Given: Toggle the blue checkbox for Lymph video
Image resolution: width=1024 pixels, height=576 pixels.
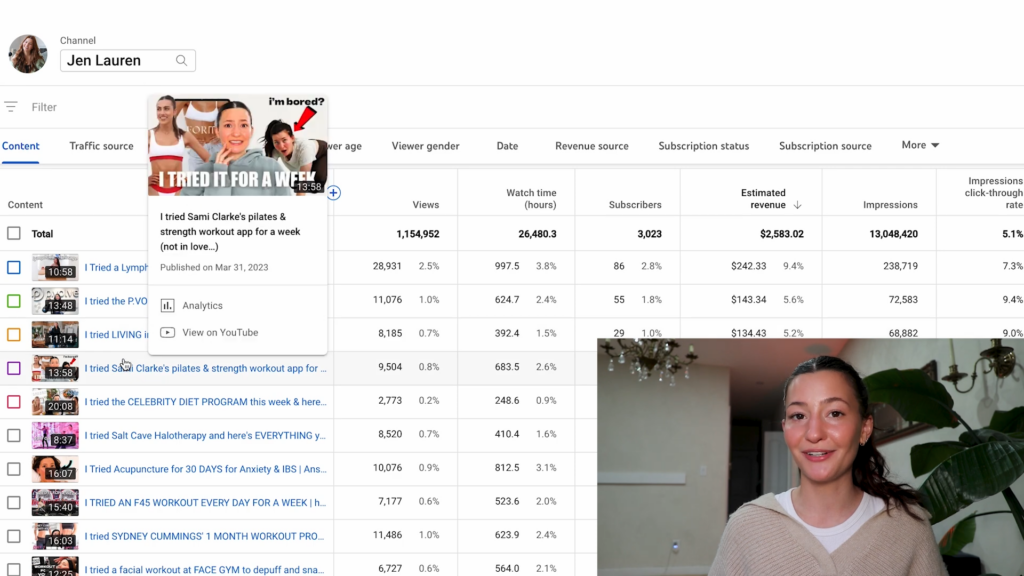Looking at the screenshot, I should click(14, 268).
